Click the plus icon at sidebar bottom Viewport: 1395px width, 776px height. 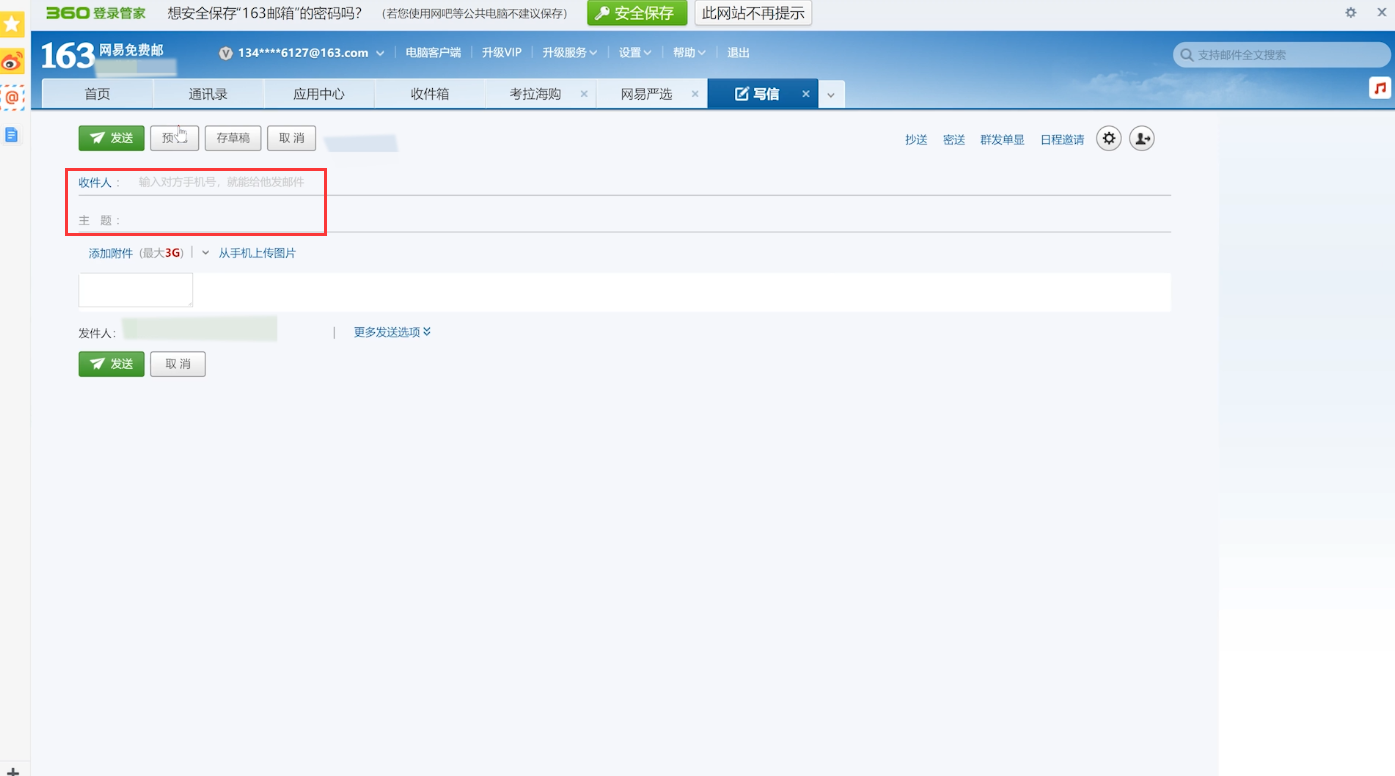click(12, 771)
